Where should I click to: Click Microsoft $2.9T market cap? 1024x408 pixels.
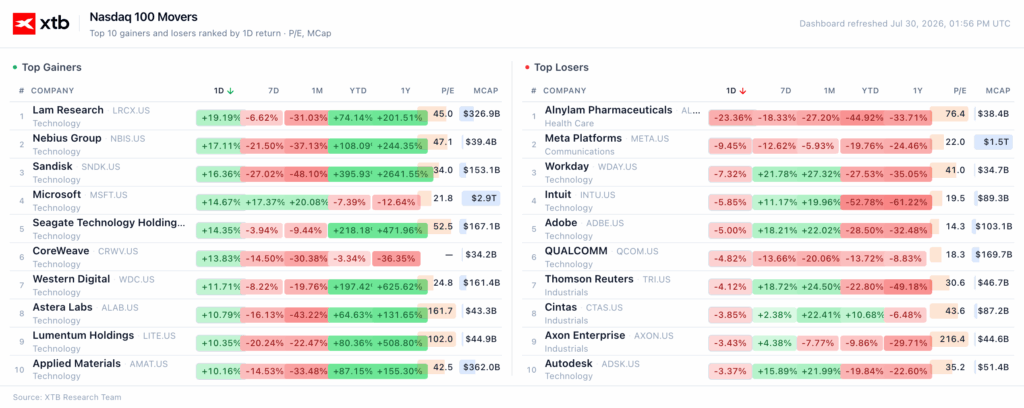[481, 198]
